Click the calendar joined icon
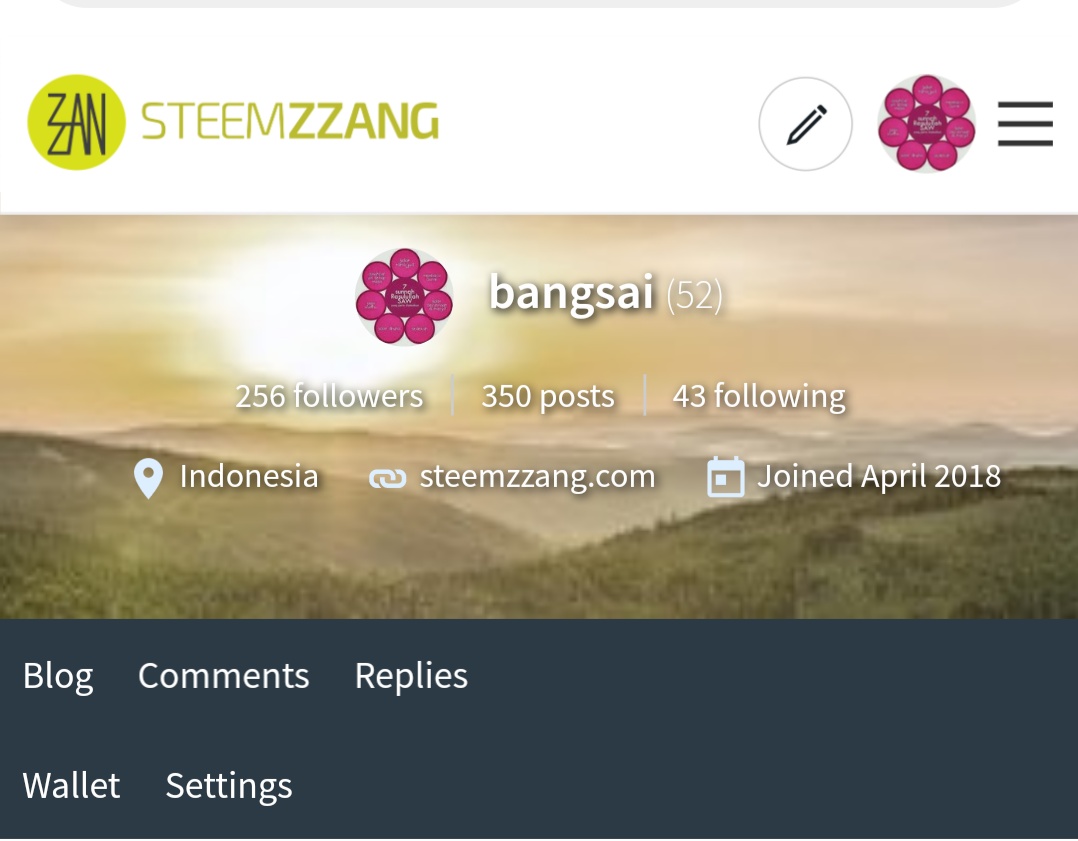Screen dimensions: 1078x841 tap(725, 477)
